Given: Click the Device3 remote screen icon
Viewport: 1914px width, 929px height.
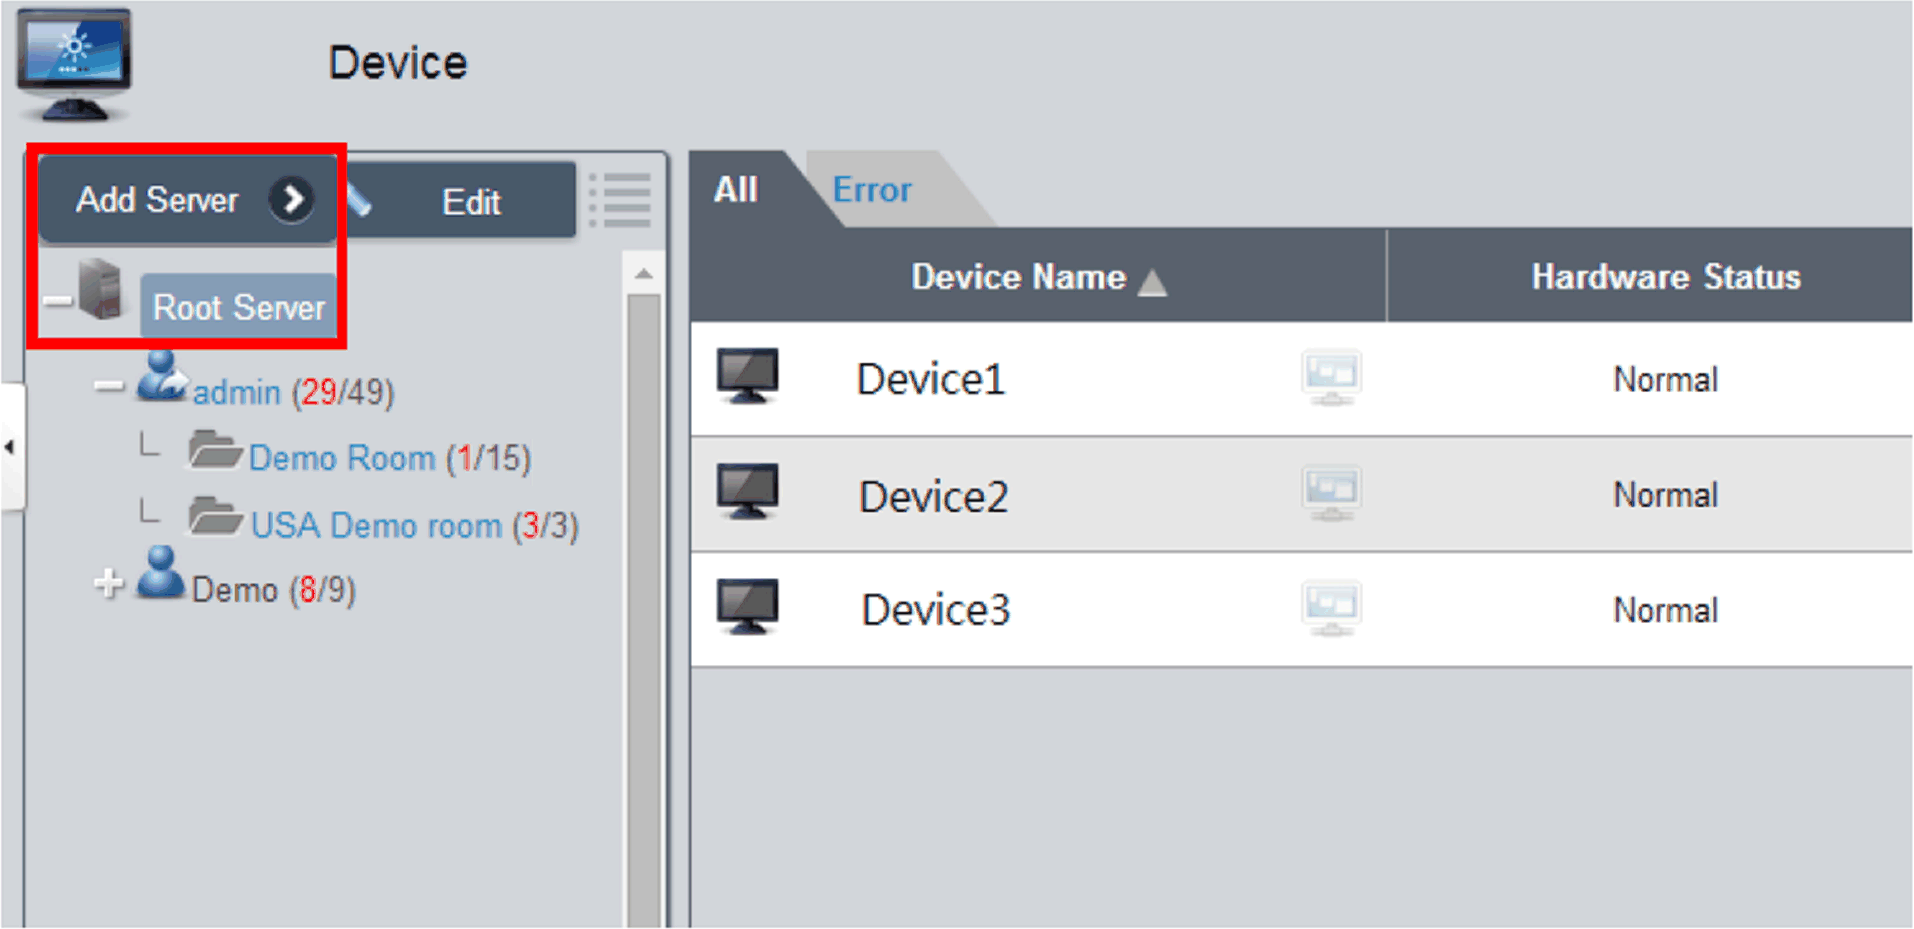Looking at the screenshot, I should 1331,609.
